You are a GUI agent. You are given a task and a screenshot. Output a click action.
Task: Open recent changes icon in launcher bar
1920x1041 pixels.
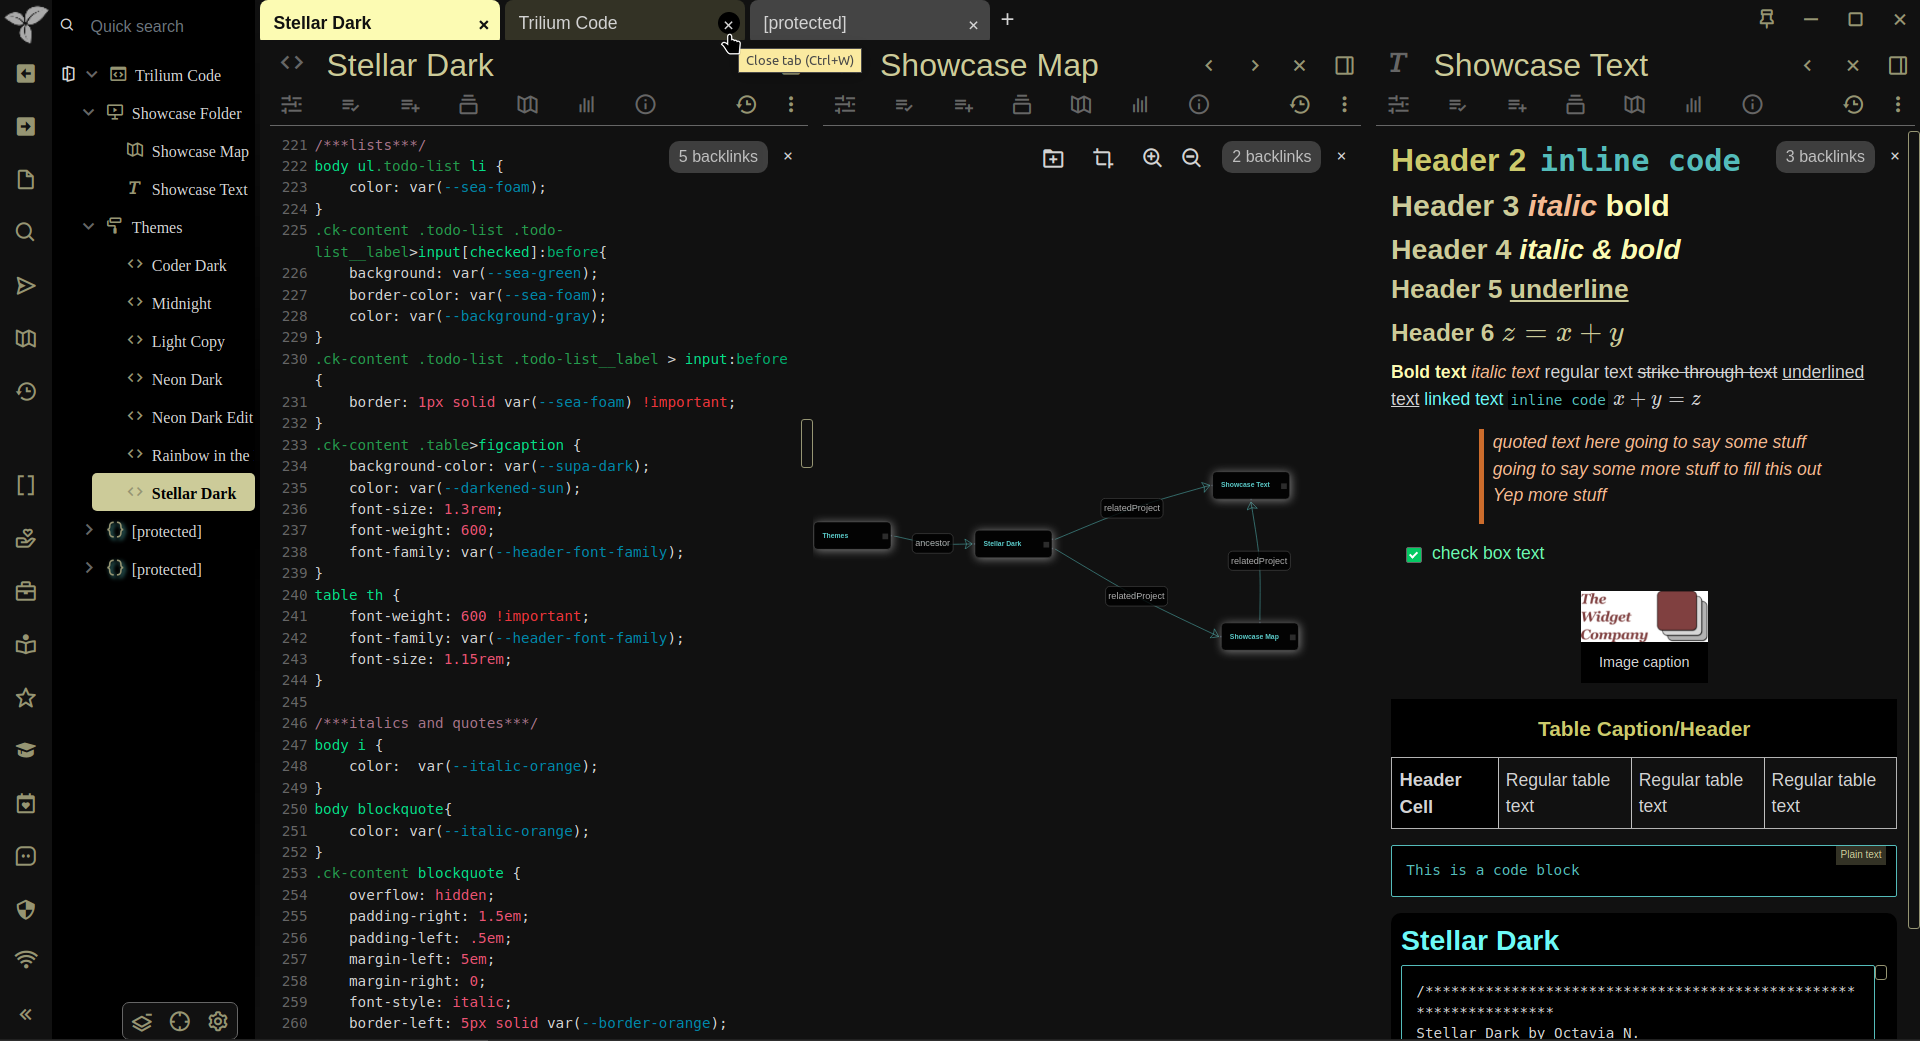(x=26, y=391)
